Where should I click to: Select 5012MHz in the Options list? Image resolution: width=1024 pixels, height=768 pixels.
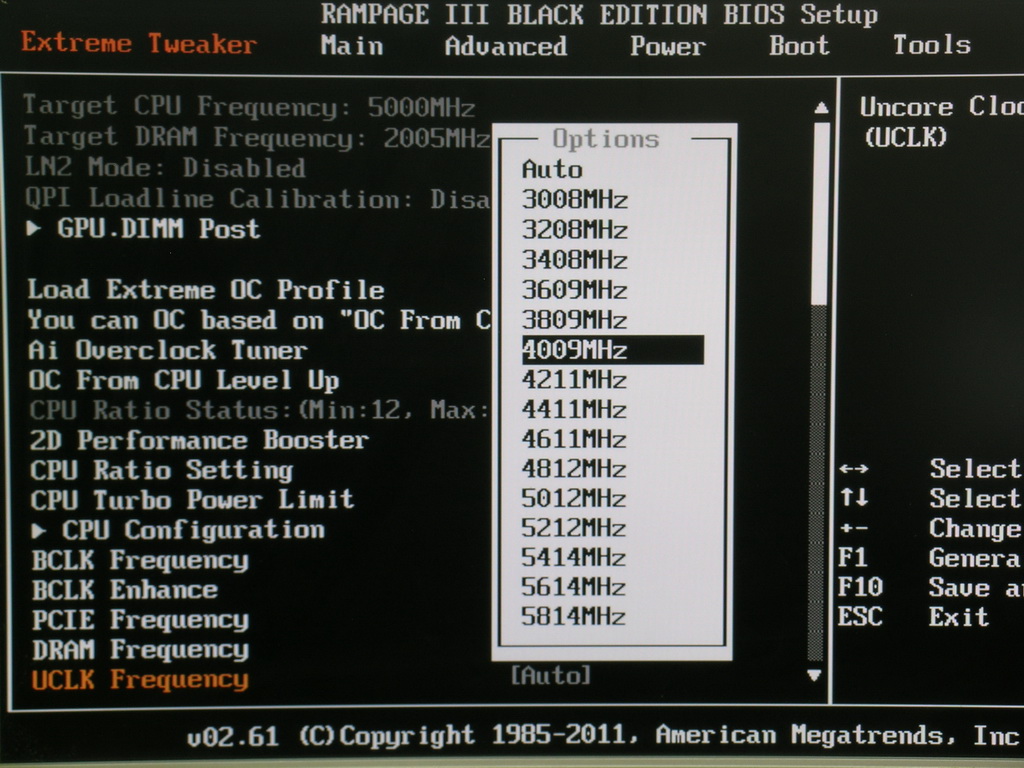[x=575, y=498]
